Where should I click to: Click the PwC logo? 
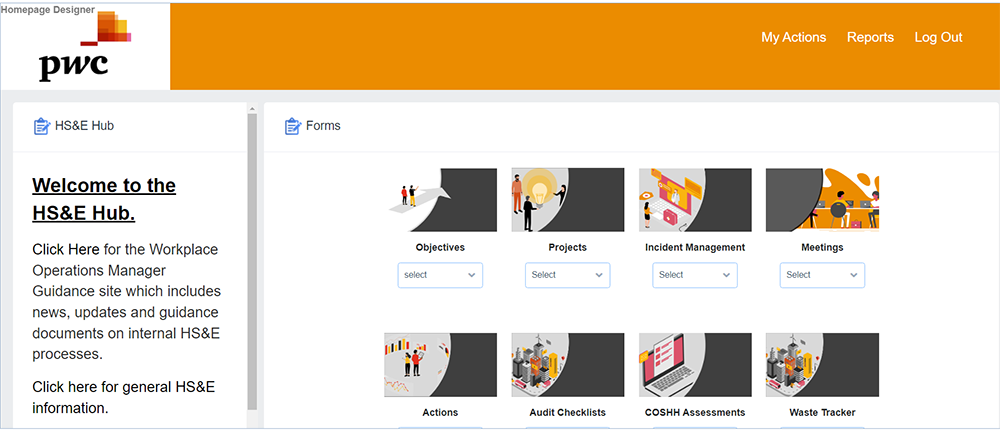pyautogui.click(x=85, y=46)
